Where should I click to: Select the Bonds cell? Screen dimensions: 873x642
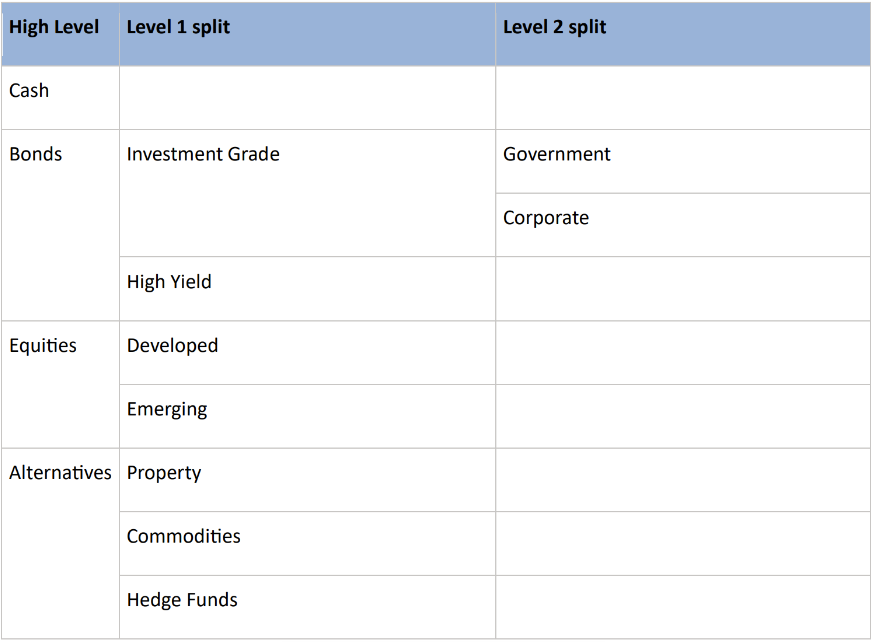tap(60, 226)
